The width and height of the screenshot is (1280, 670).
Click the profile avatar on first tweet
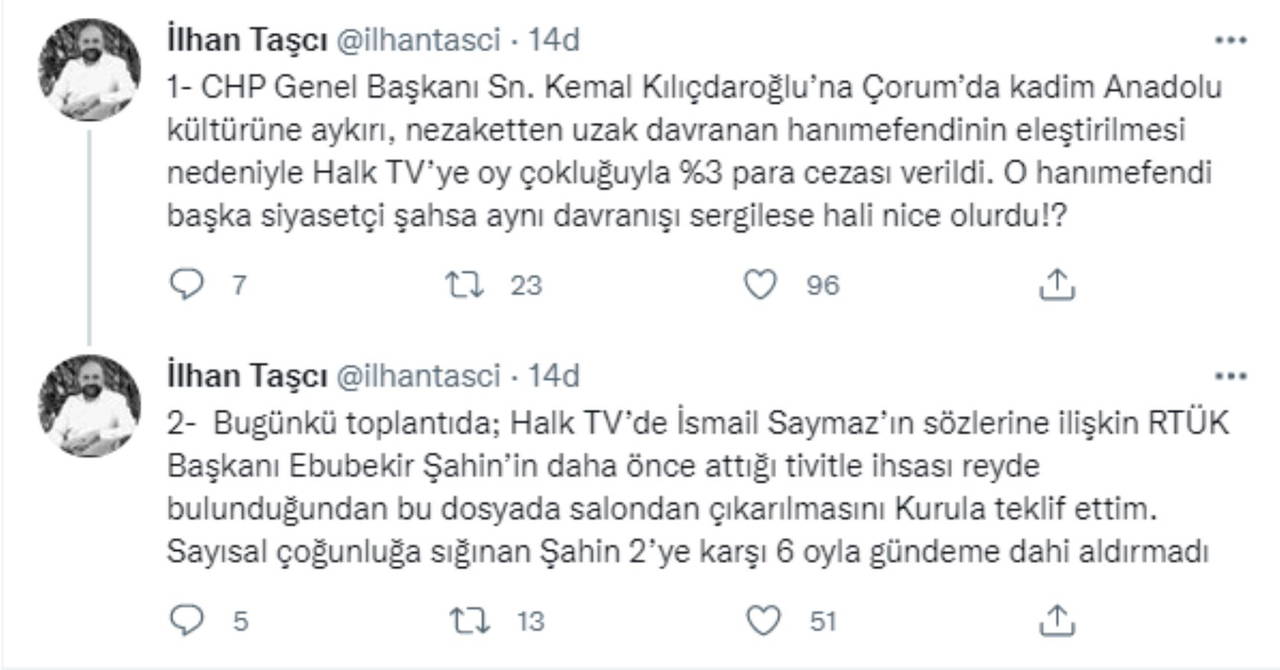tap(89, 70)
